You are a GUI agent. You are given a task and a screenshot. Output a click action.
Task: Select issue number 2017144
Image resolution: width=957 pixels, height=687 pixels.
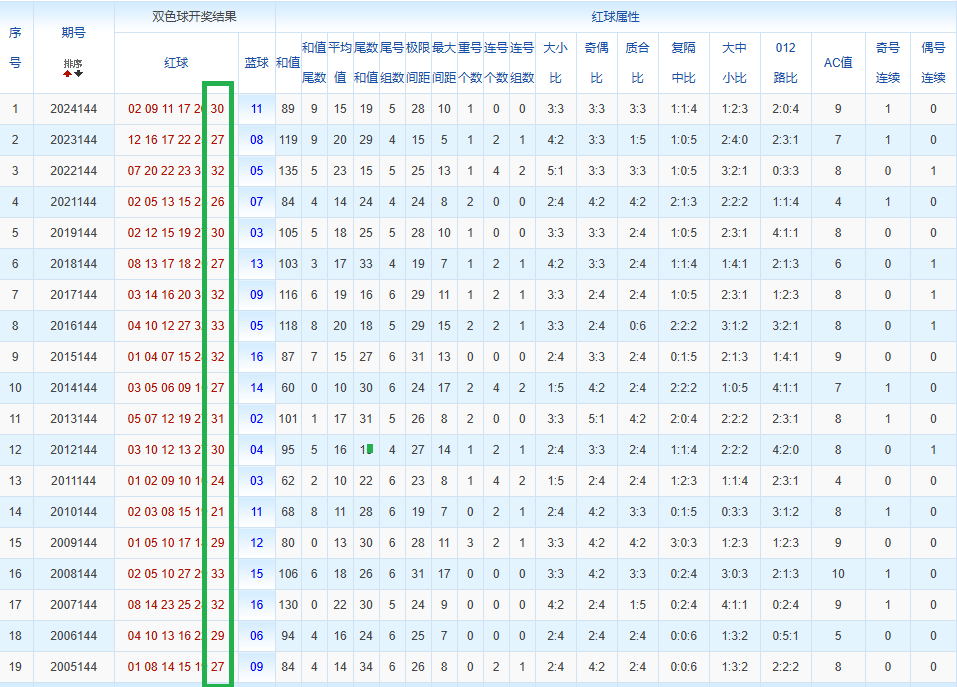(73, 295)
